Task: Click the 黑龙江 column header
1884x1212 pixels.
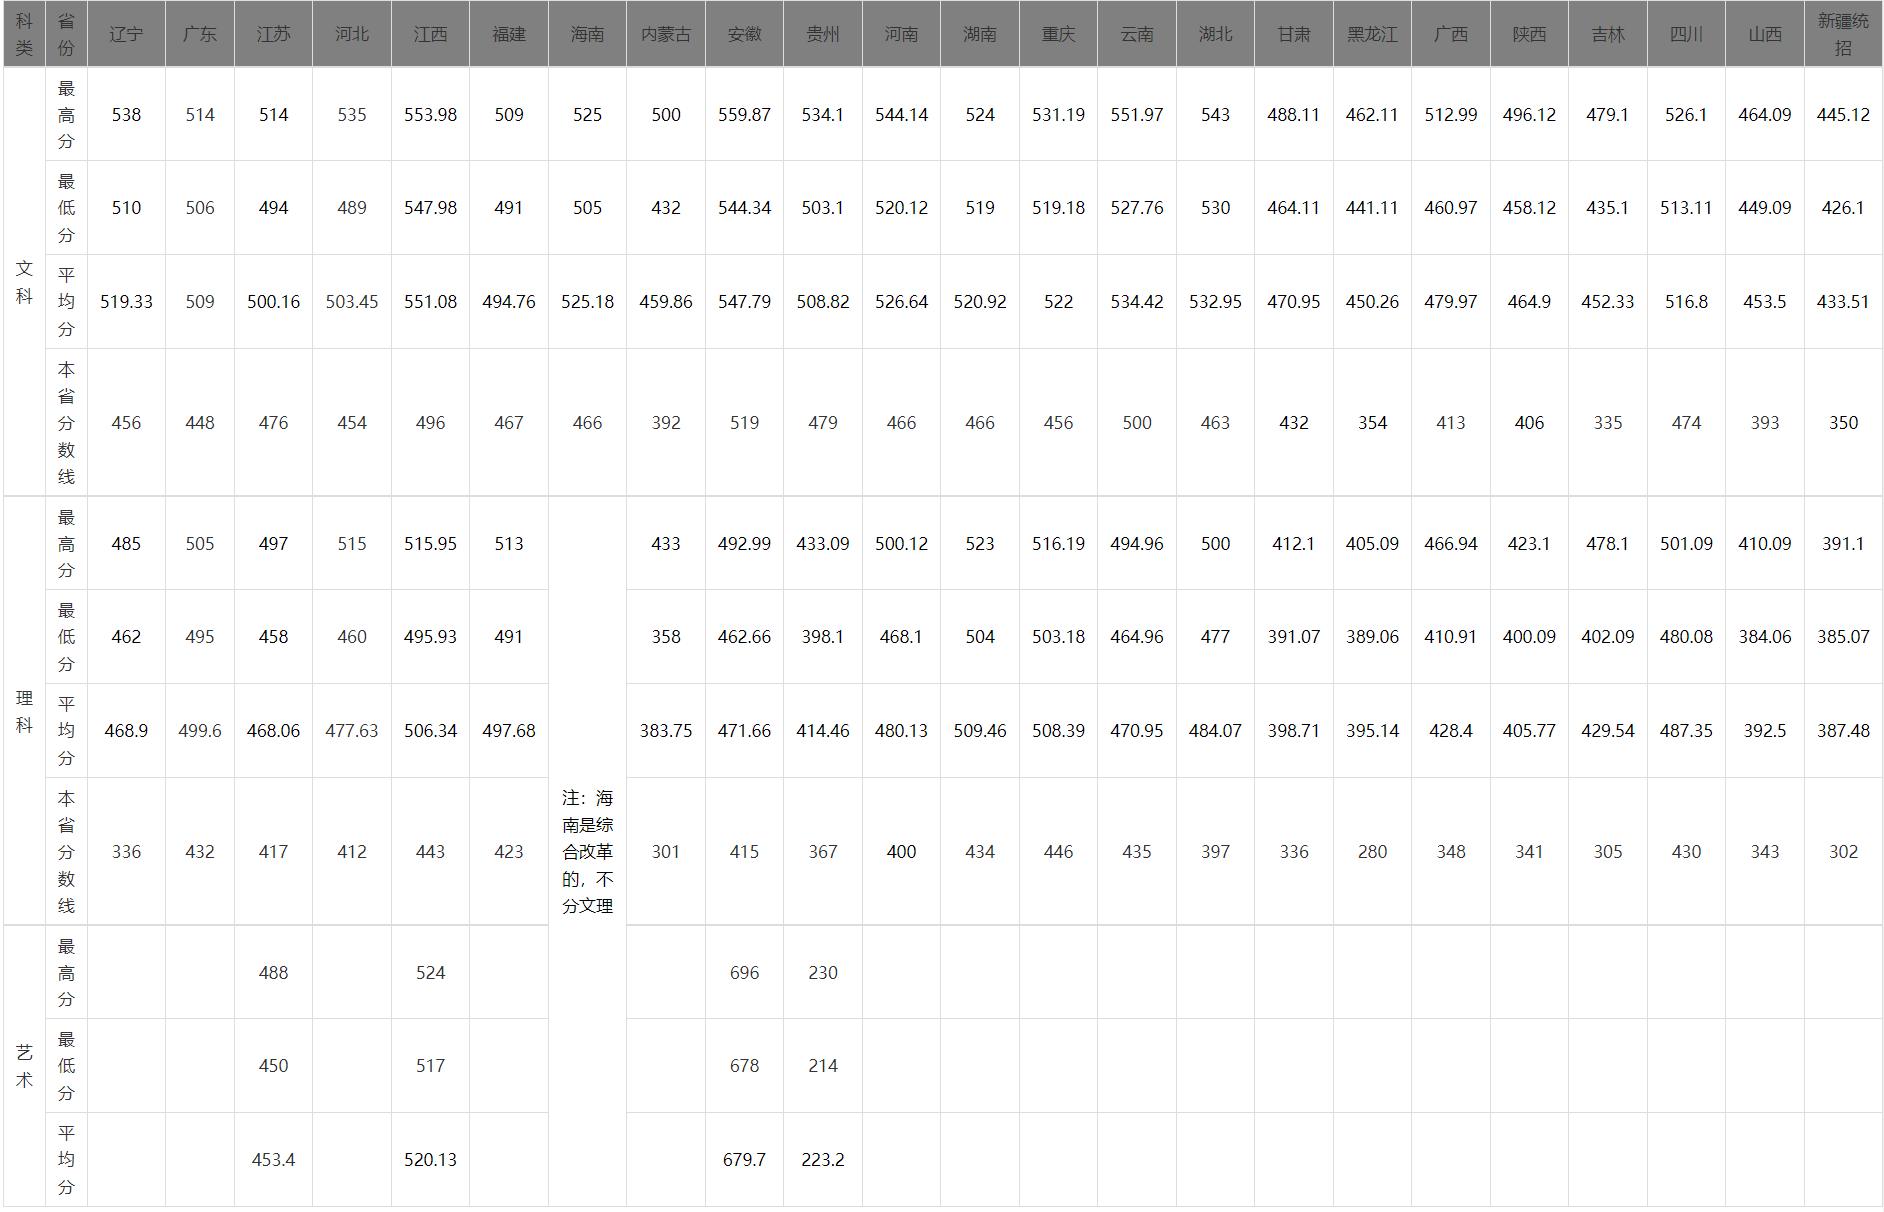Action: 1372,34
